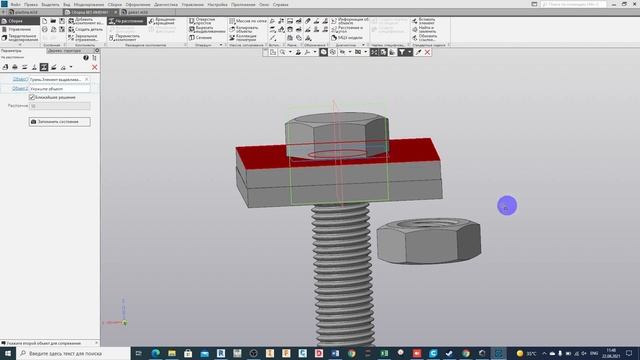Click the 'Объект 1' link
Viewport: 640px width, 360px height.
coord(20,79)
